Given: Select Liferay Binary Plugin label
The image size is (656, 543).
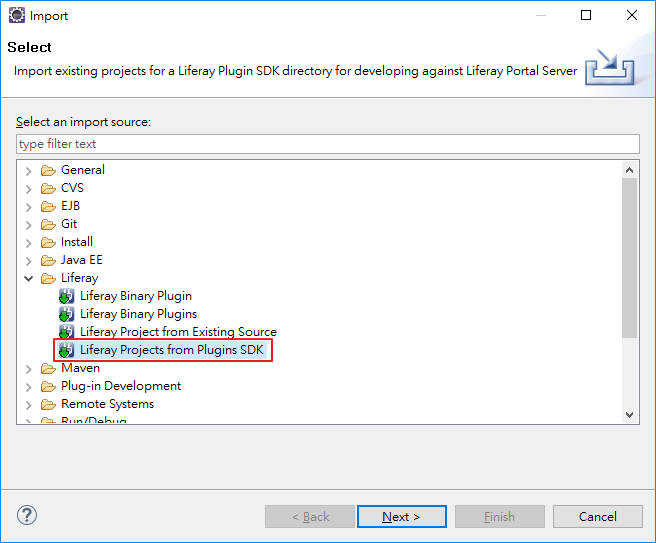Looking at the screenshot, I should (x=136, y=296).
